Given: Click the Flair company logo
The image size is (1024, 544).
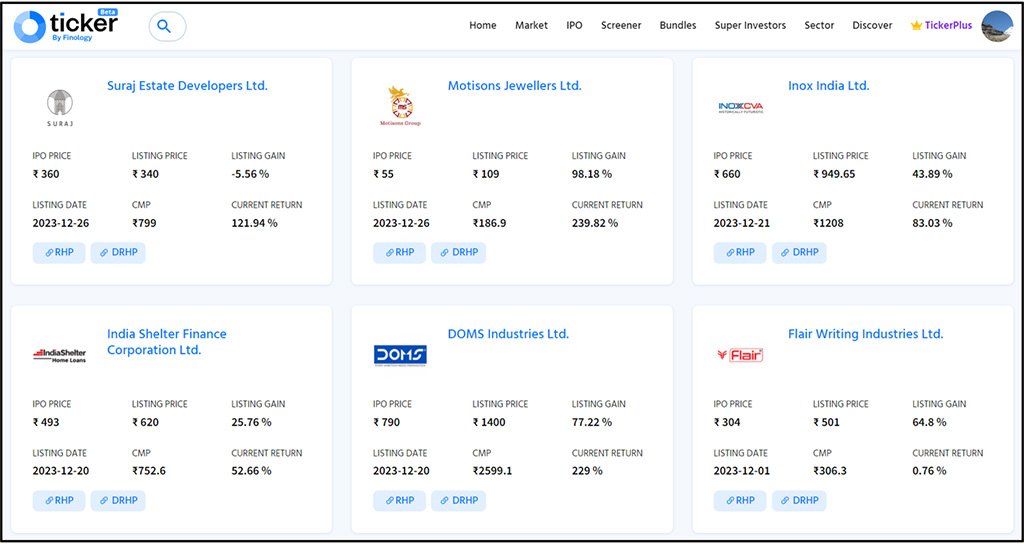Looking at the screenshot, I should point(740,354).
